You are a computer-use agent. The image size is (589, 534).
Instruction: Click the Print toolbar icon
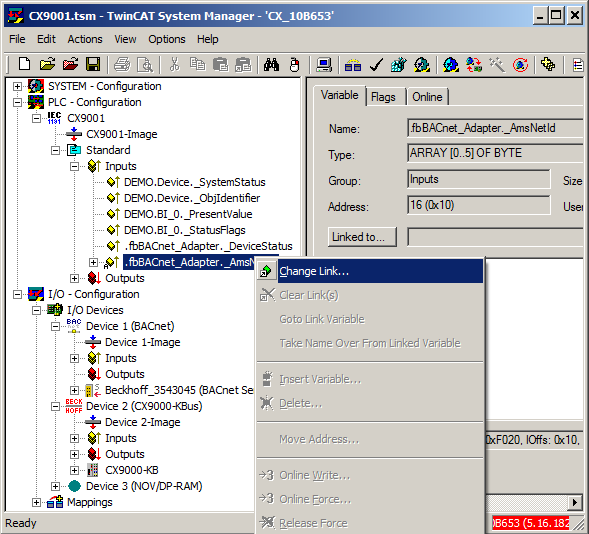coord(122,64)
